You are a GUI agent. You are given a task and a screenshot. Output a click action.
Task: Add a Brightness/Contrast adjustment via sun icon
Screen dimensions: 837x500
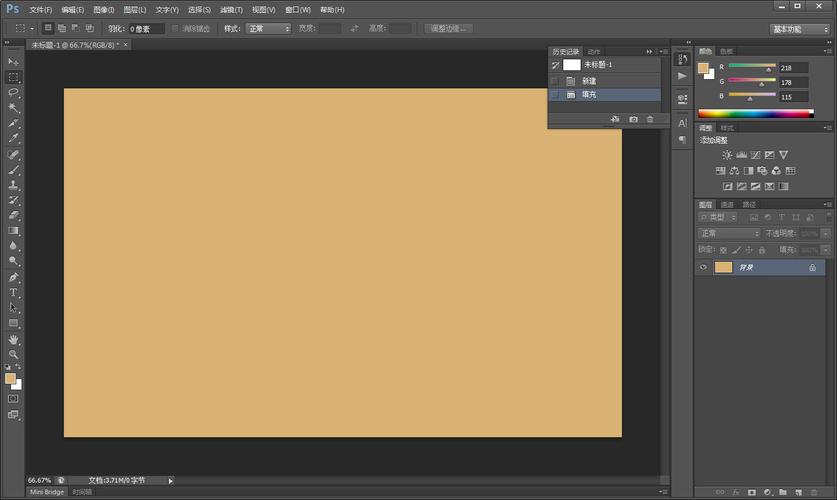click(x=726, y=155)
